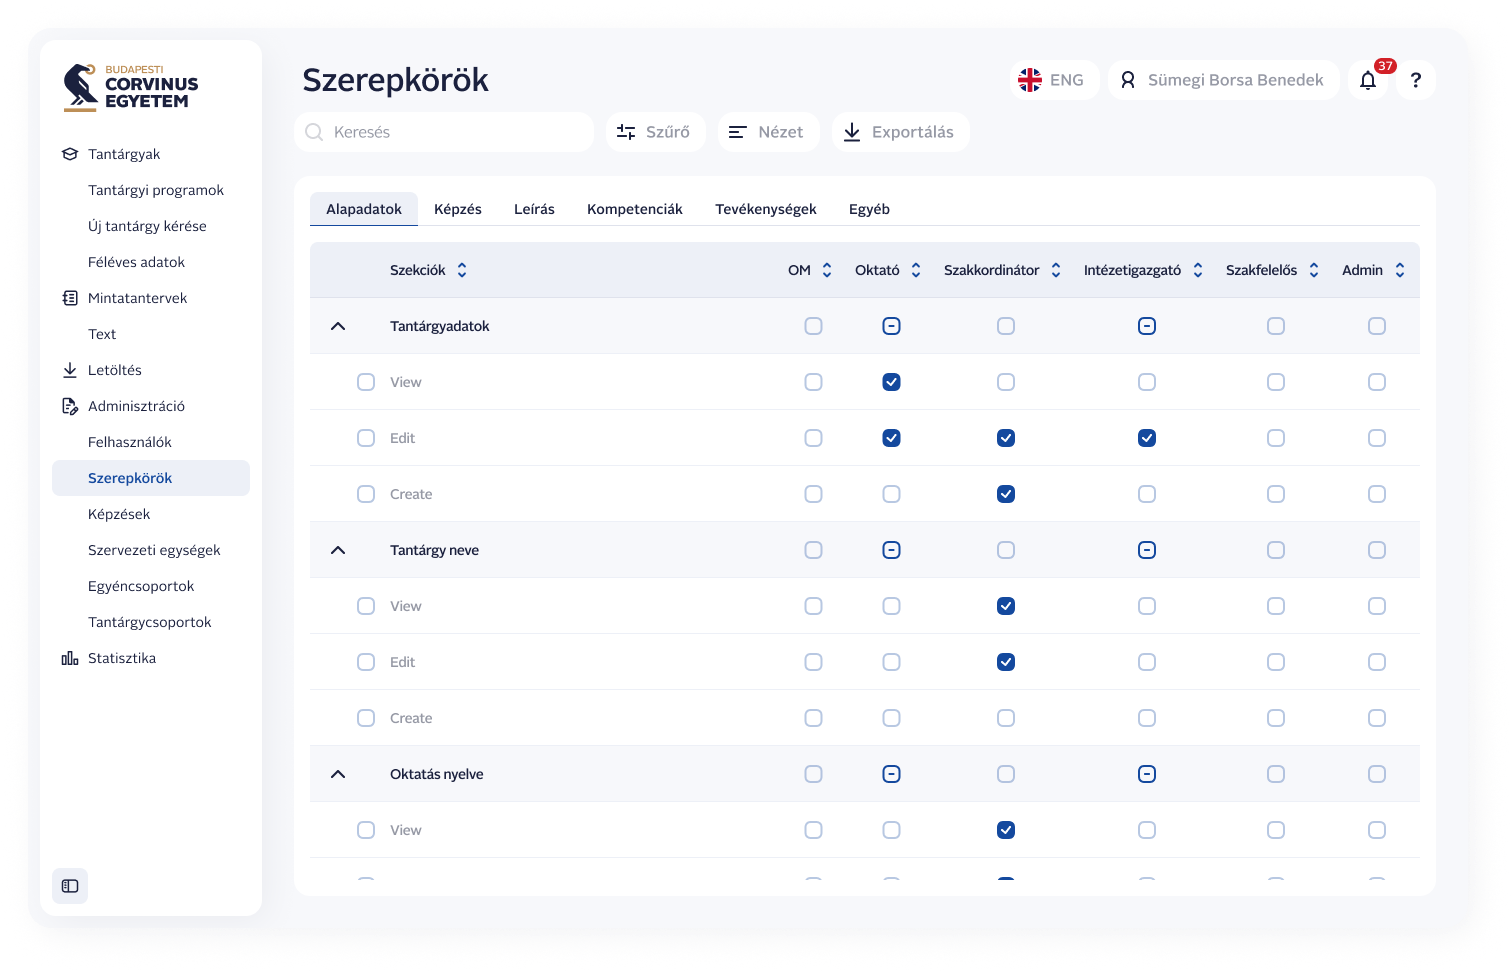Open help via question mark icon
Image resolution: width=1512 pixels, height=972 pixels.
click(x=1415, y=81)
